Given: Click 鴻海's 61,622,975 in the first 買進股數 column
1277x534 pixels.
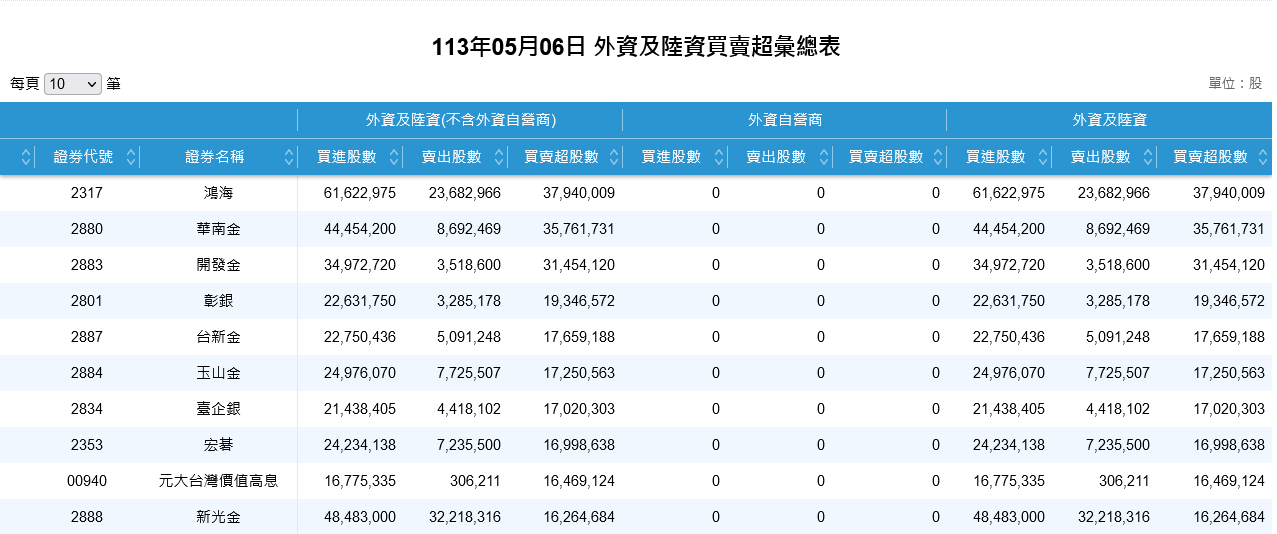Looking at the screenshot, I should point(360,193).
